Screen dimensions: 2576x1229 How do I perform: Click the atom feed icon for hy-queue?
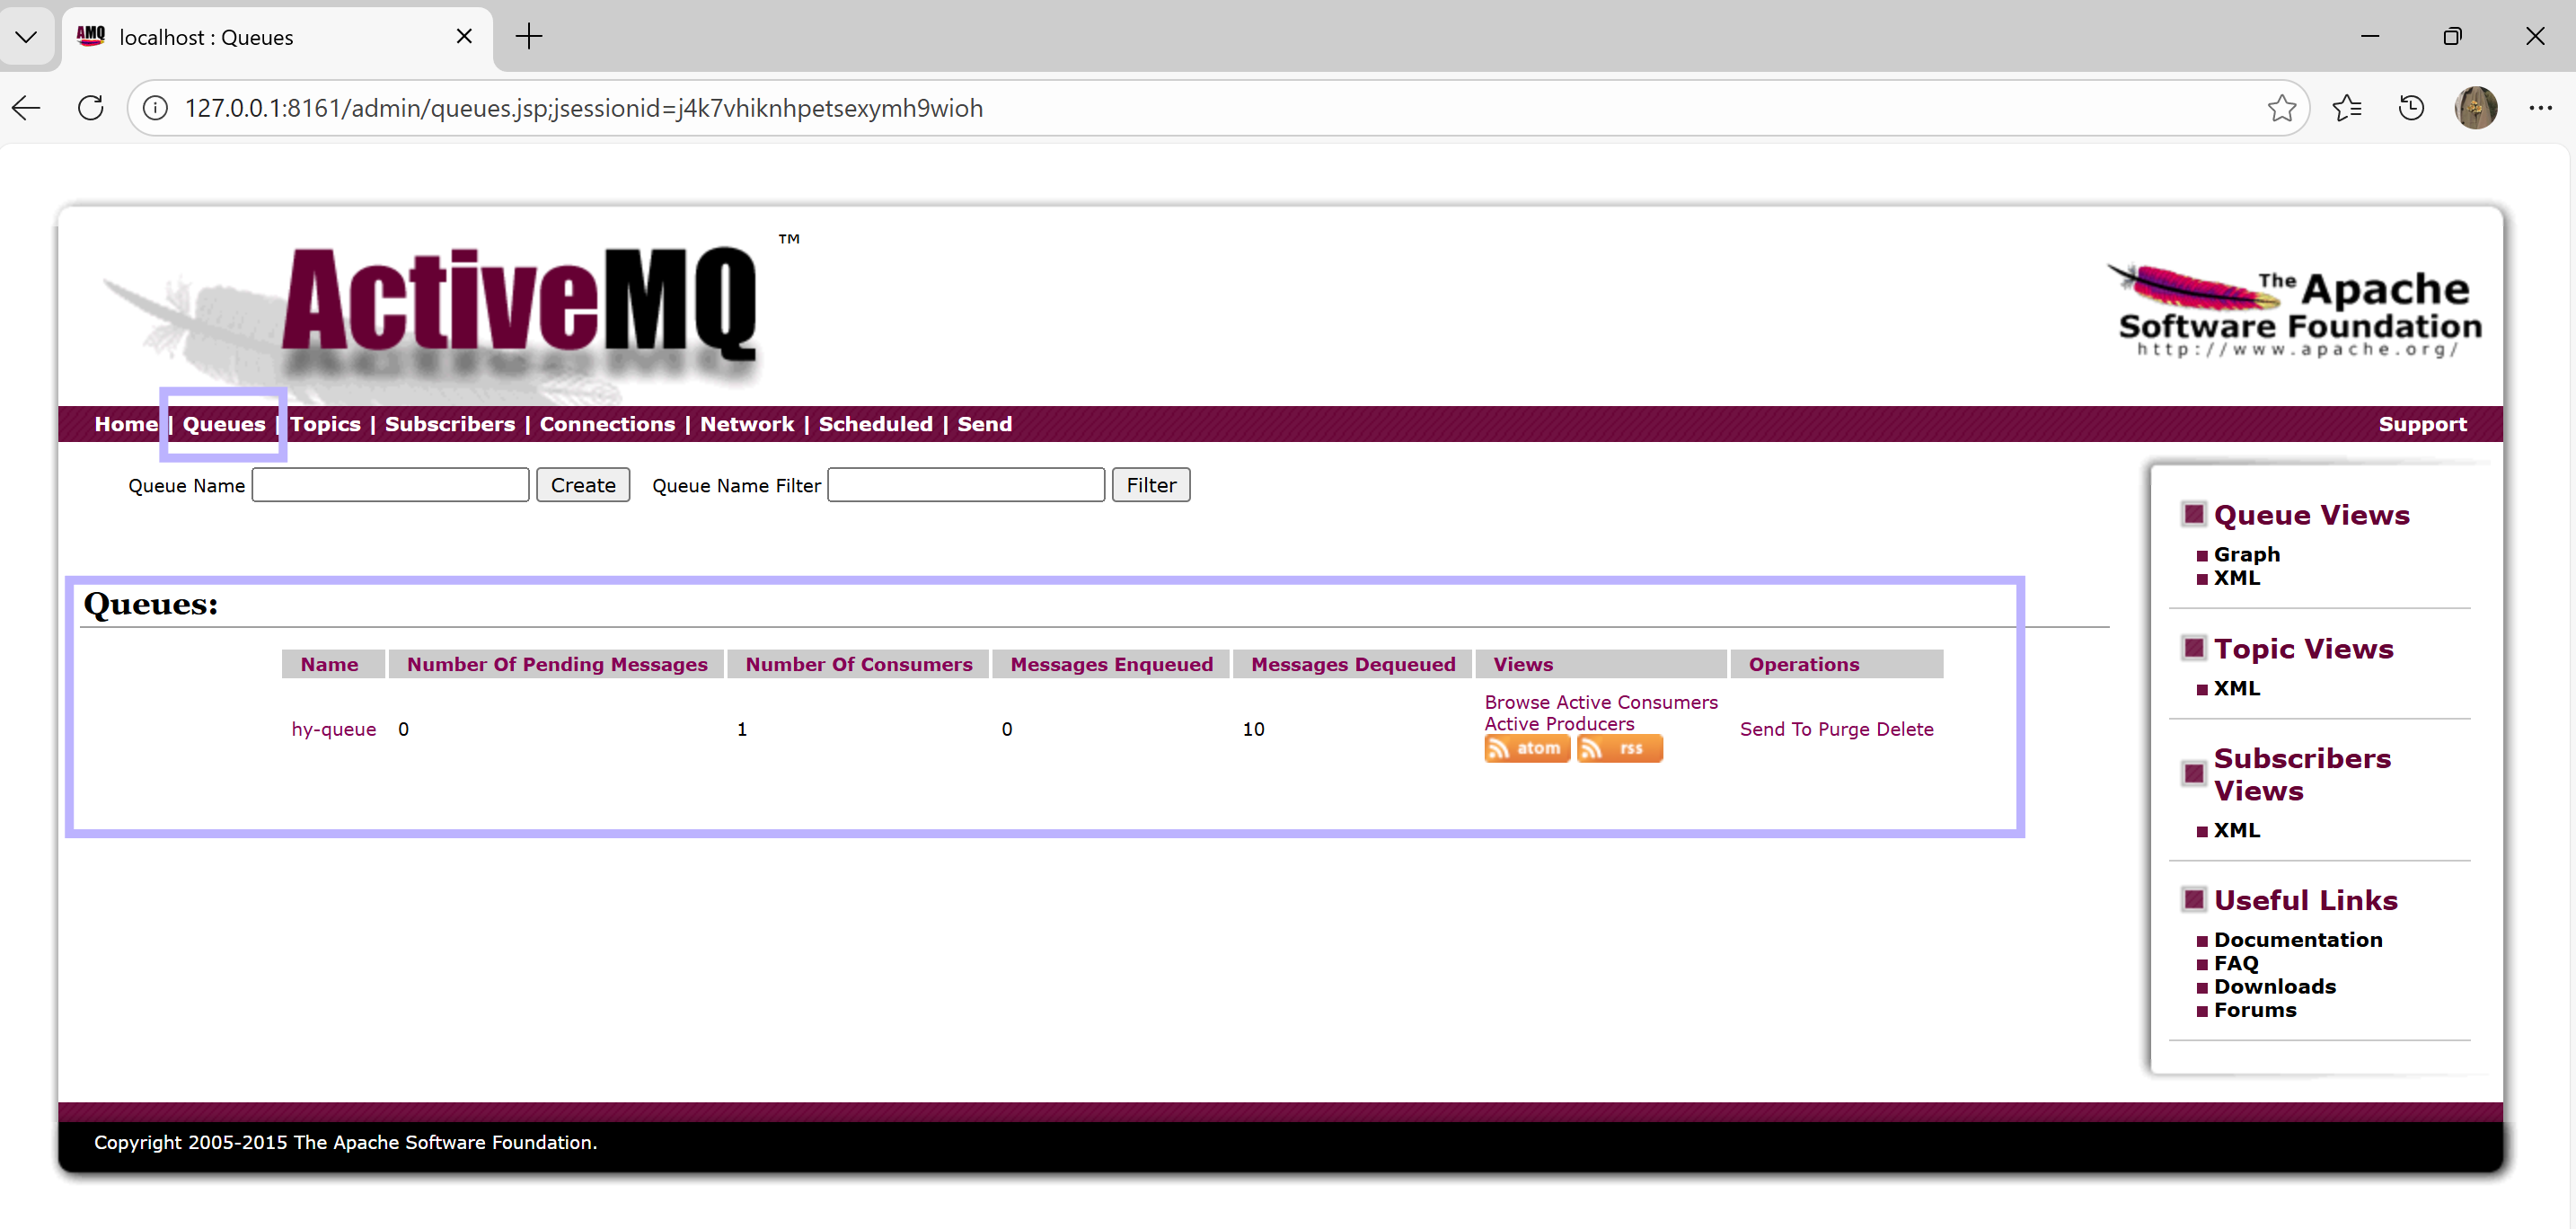pos(1526,748)
